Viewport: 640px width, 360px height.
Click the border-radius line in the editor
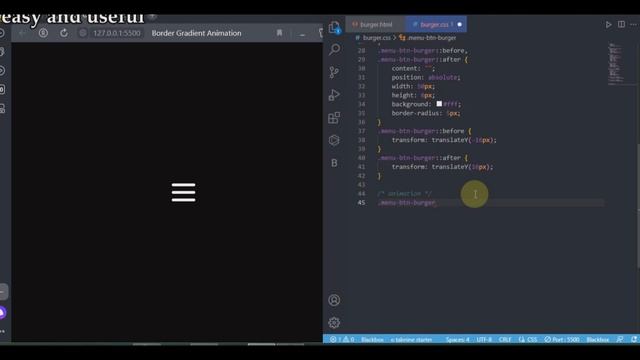[426, 113]
